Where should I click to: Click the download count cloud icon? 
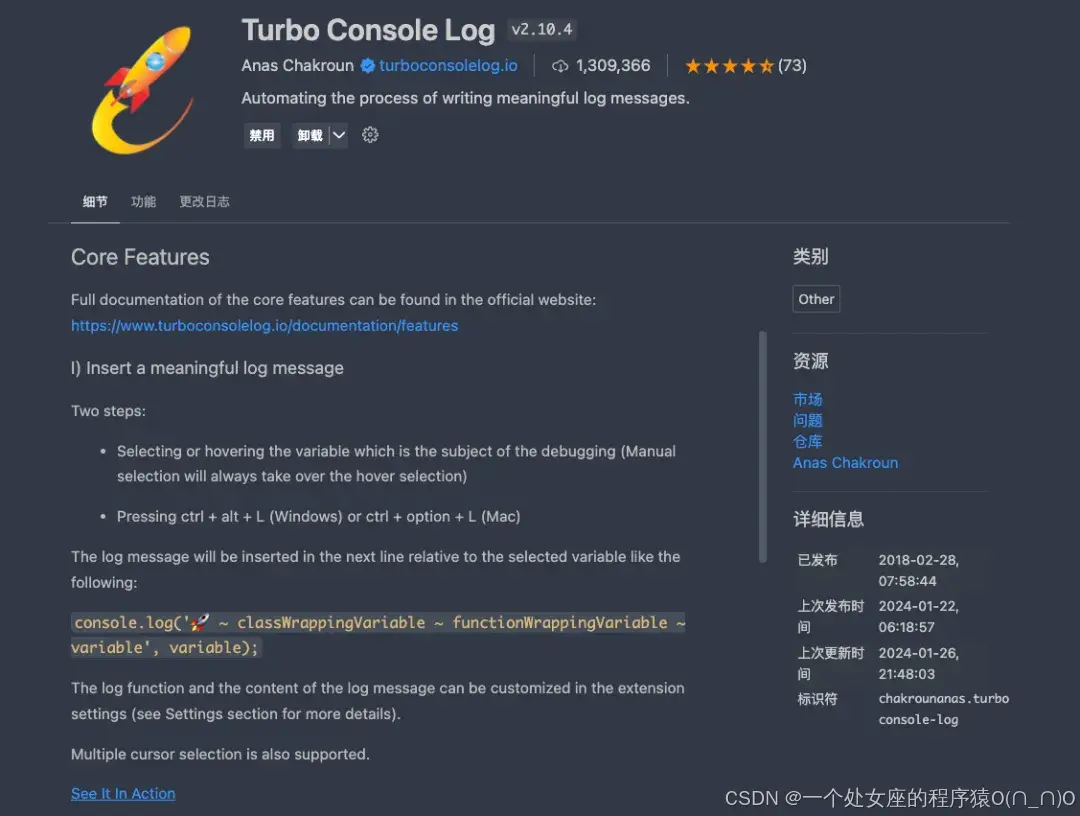(x=560, y=66)
